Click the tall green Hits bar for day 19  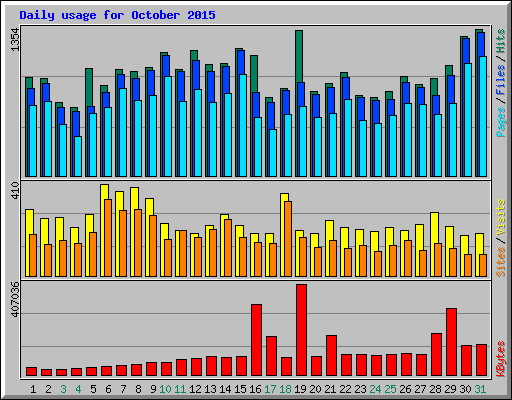299,56
